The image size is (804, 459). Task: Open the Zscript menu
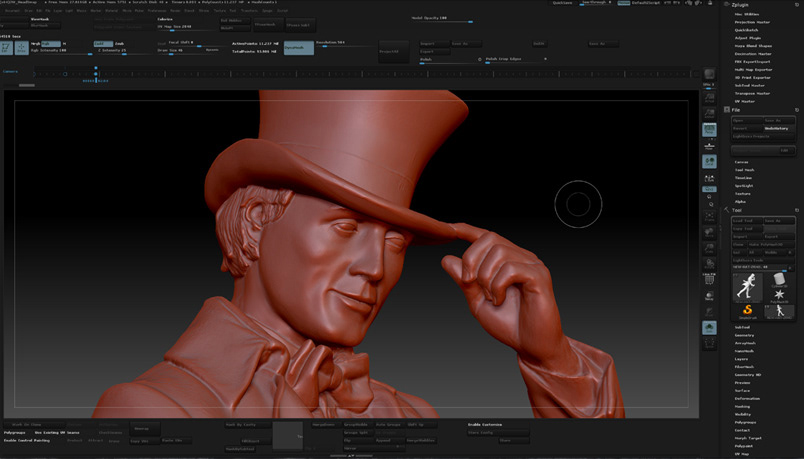282,10
